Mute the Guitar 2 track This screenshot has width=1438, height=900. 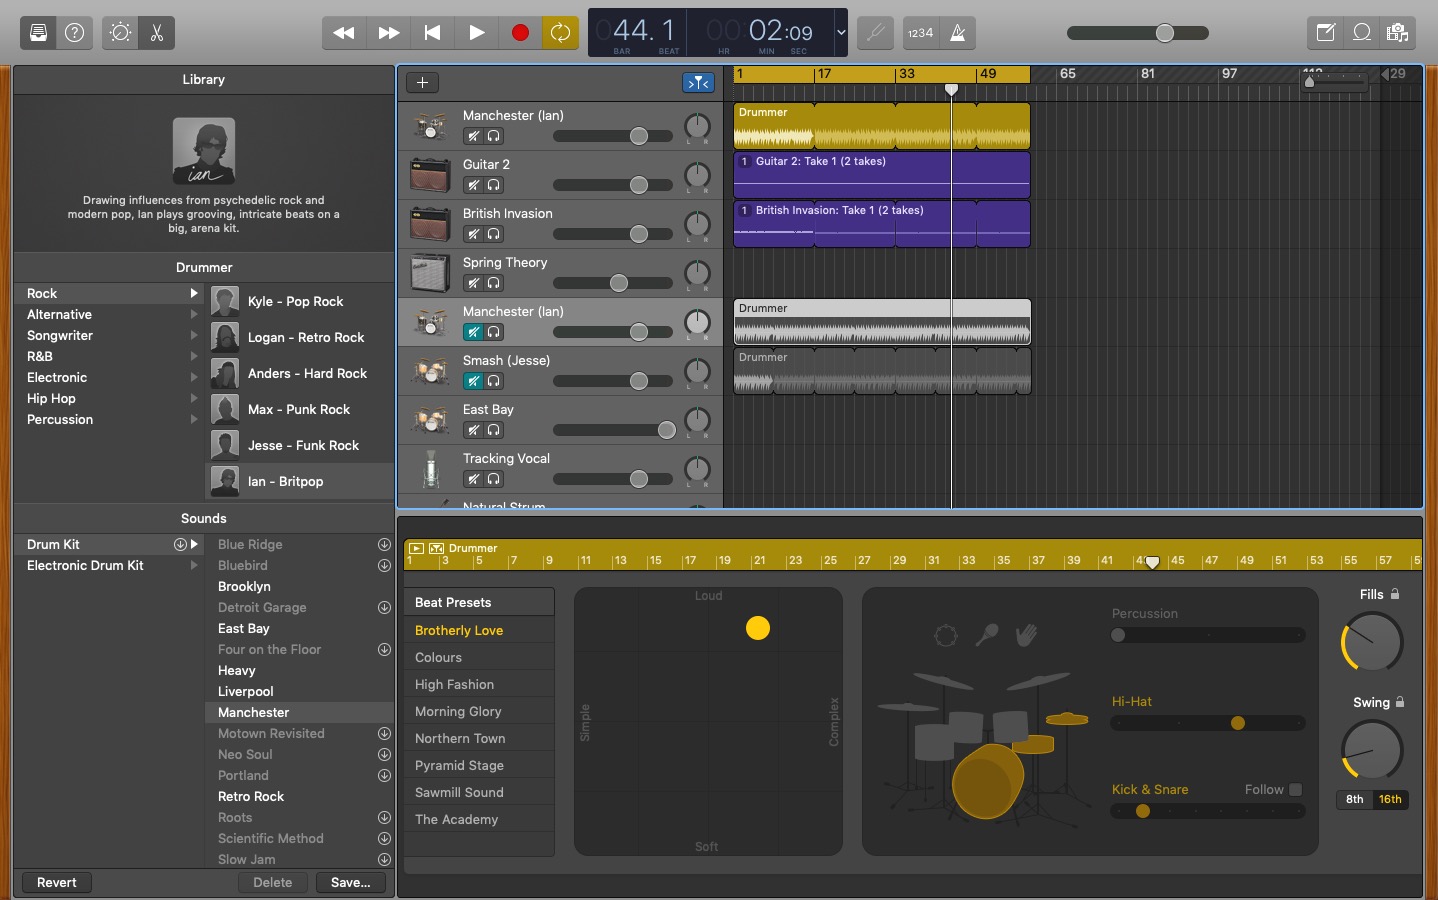[472, 185]
